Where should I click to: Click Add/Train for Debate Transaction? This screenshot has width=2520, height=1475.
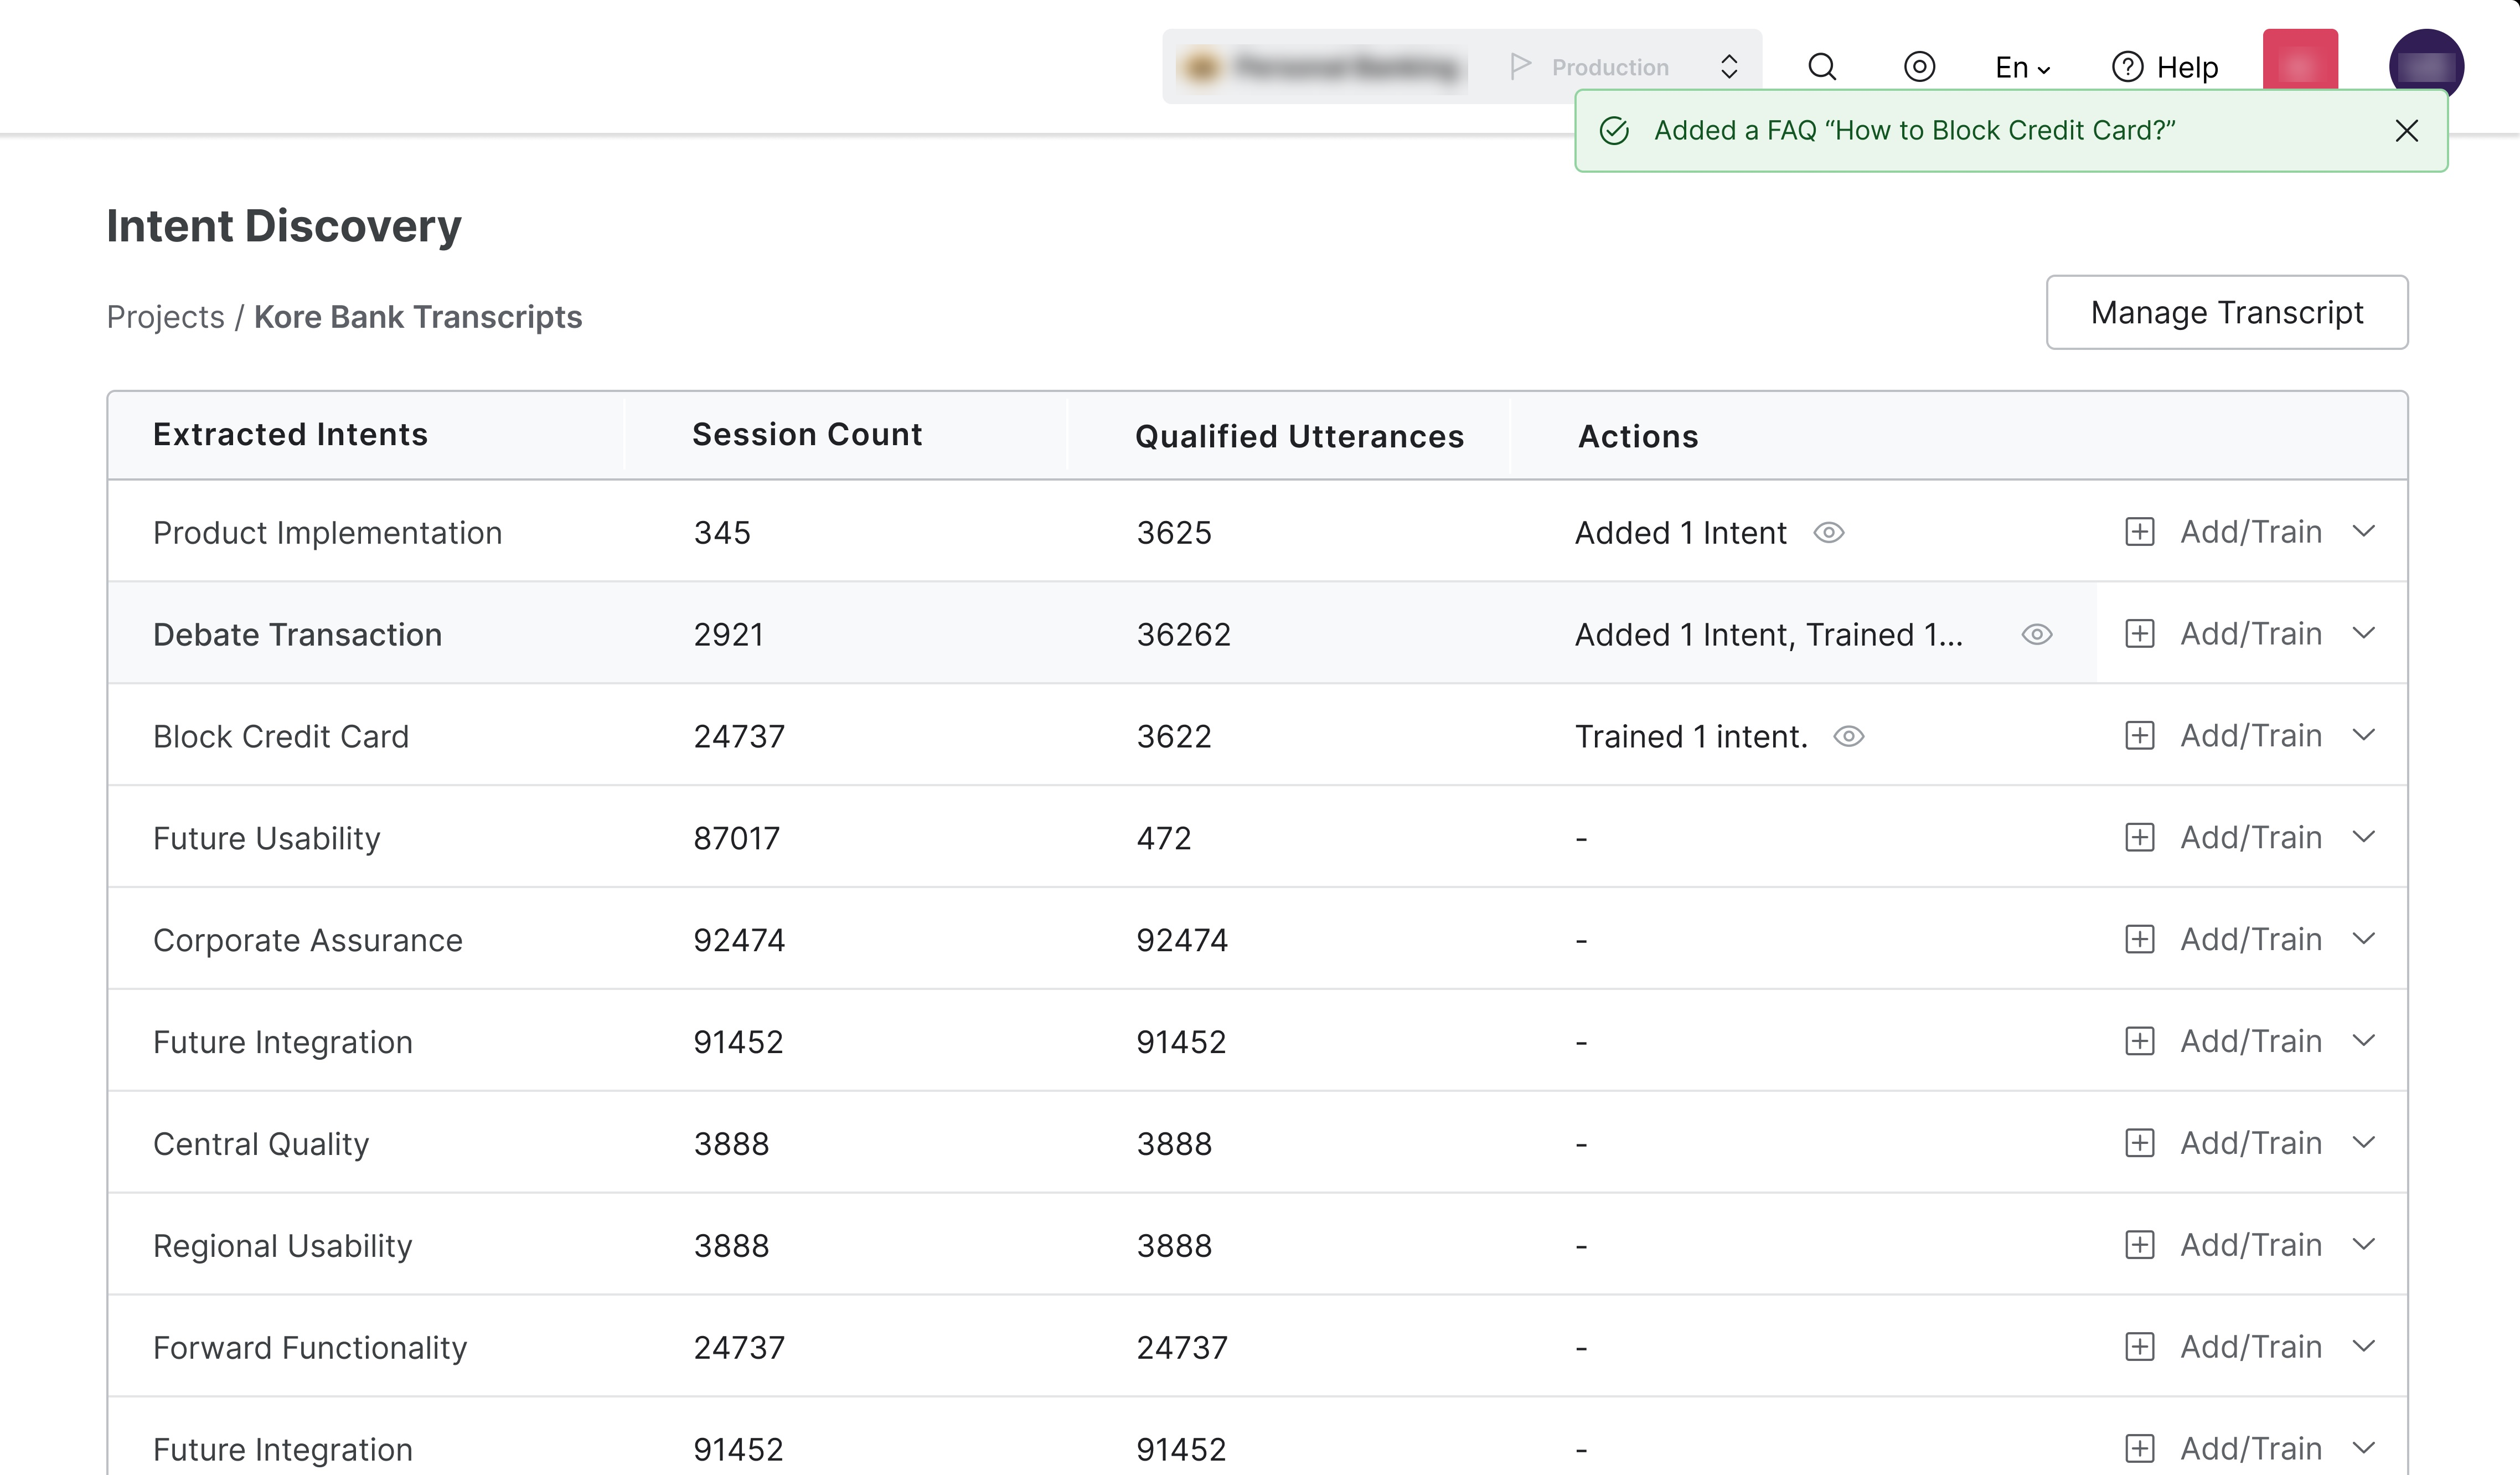(x=2250, y=634)
